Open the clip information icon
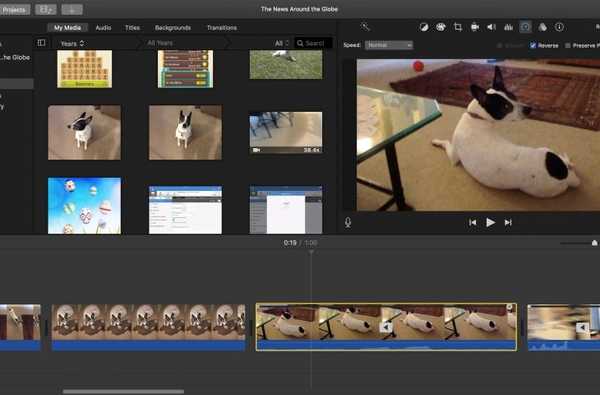This screenshot has height=395, width=600. click(559, 27)
